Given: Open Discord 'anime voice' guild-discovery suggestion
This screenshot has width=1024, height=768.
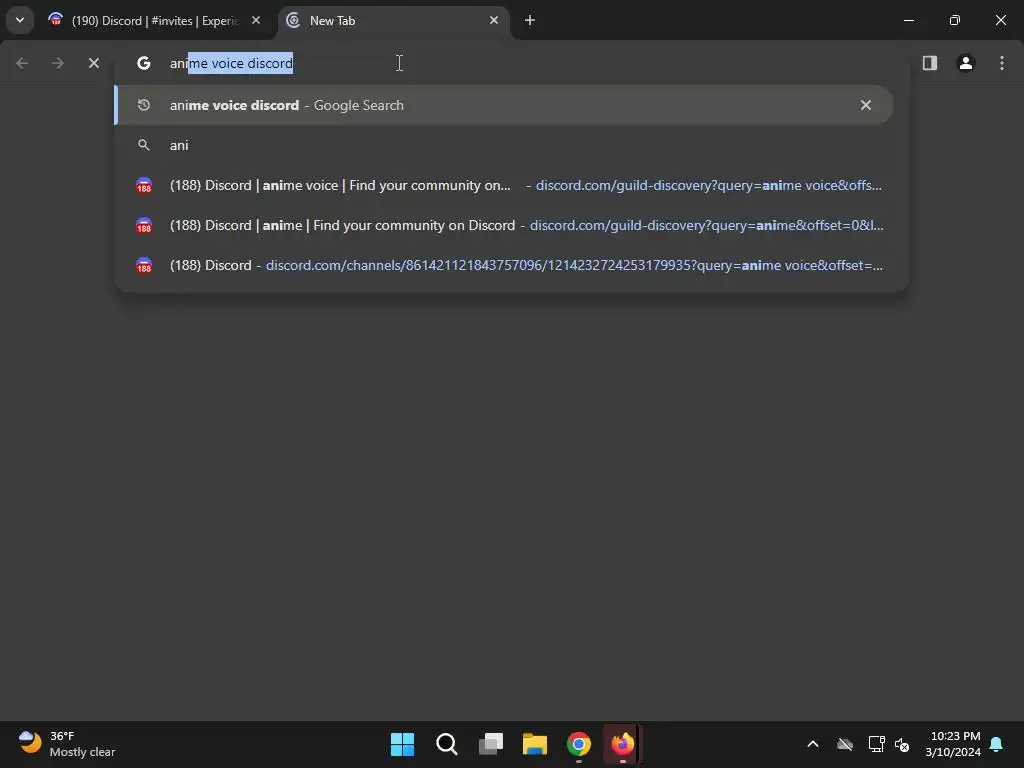Looking at the screenshot, I should (x=504, y=185).
